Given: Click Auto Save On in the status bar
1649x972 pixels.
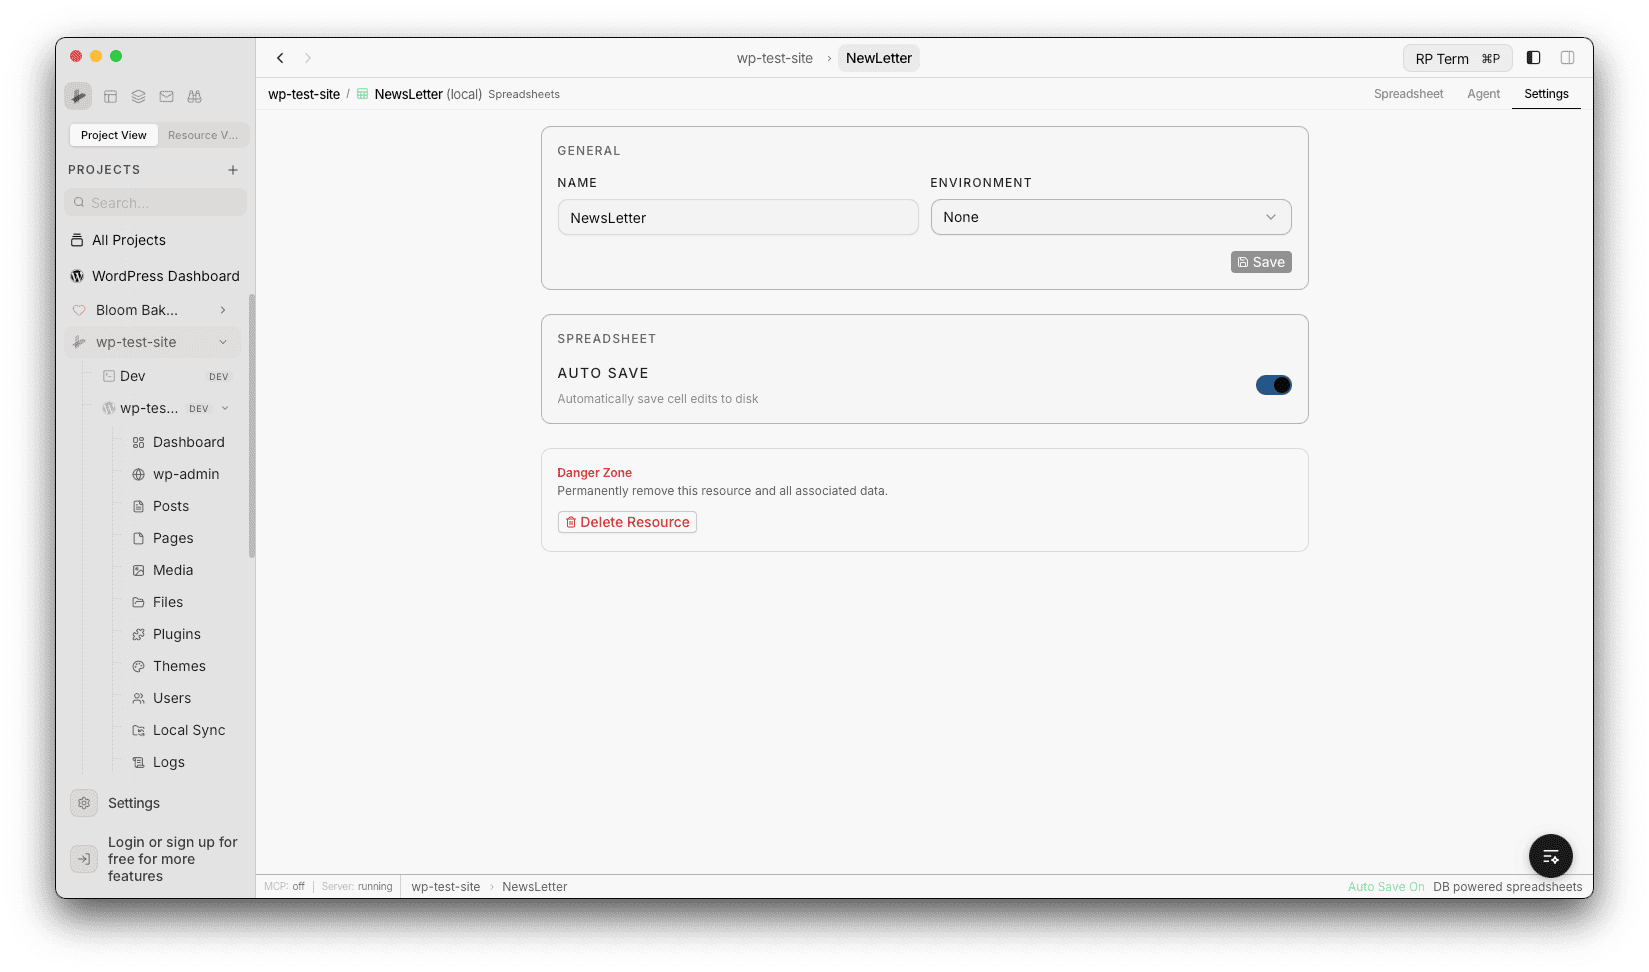Looking at the screenshot, I should click(x=1385, y=886).
